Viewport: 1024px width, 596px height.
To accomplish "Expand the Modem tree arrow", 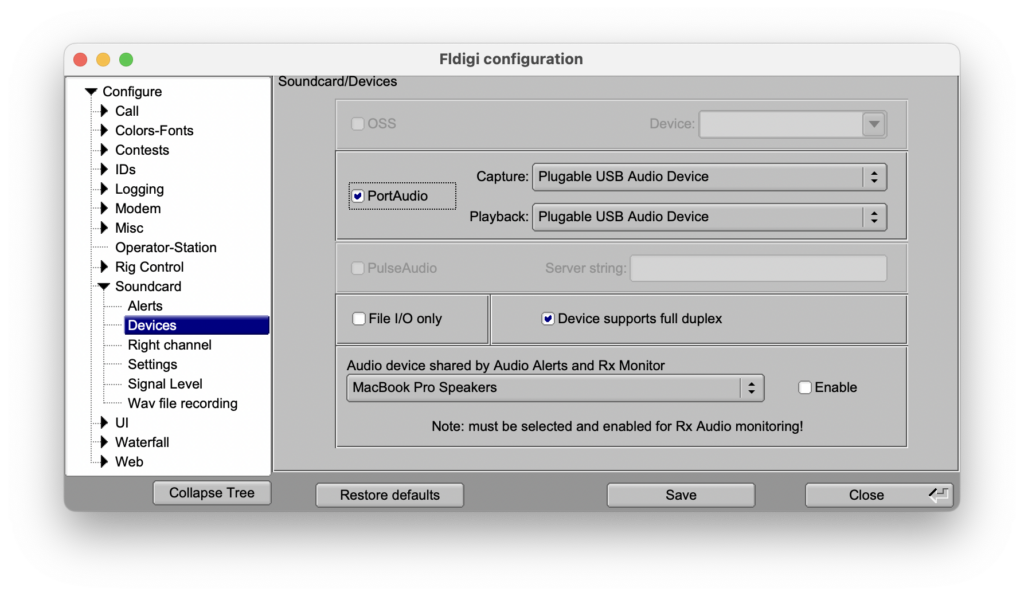I will (103, 209).
